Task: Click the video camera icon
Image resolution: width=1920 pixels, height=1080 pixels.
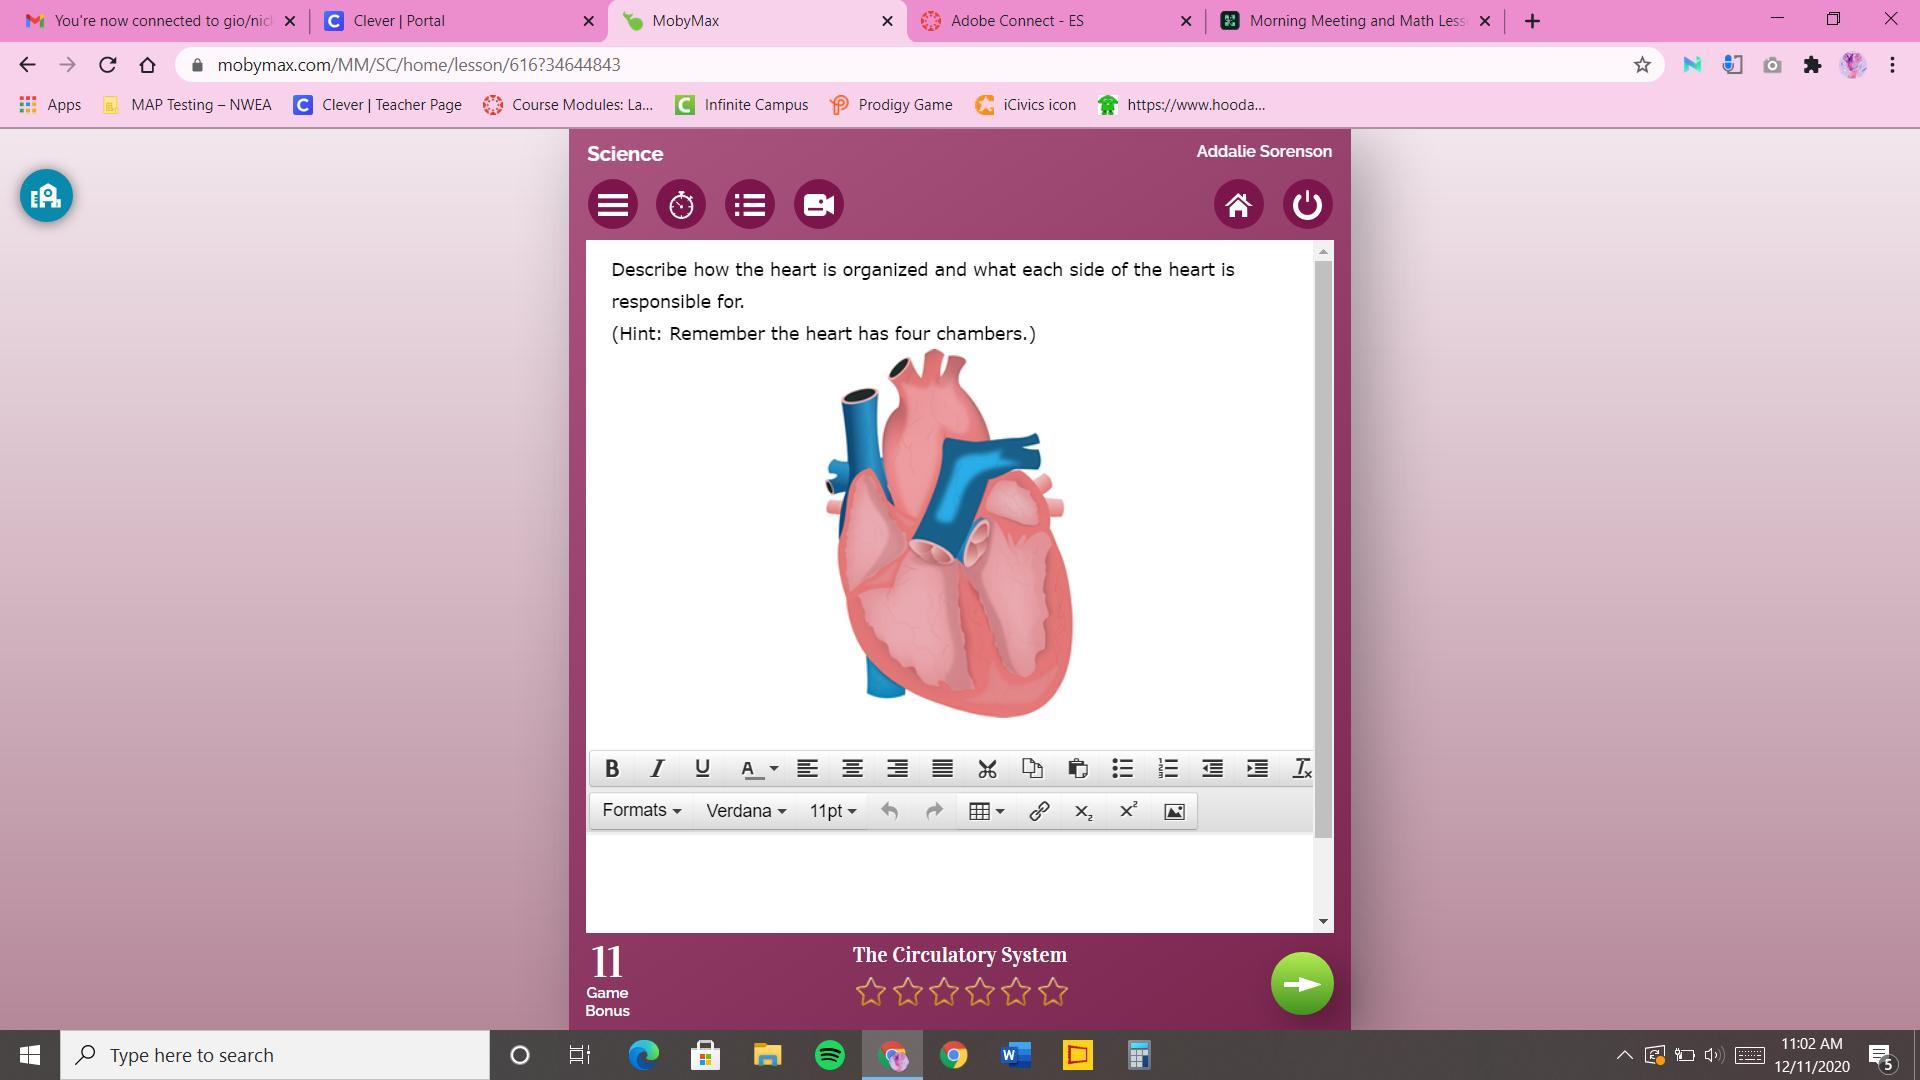Action: pyautogui.click(x=819, y=205)
